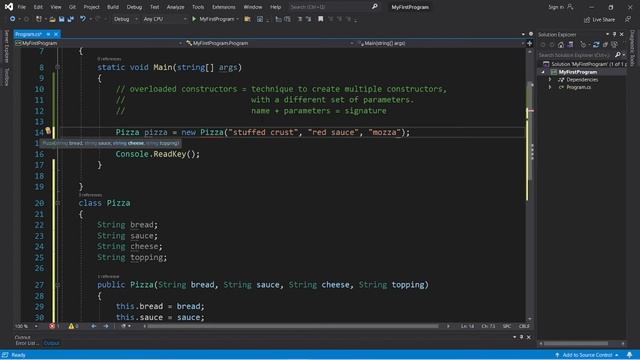Open the Toolbox side tab
Viewport: 640px width, 360px height.
pyautogui.click(x=6, y=77)
